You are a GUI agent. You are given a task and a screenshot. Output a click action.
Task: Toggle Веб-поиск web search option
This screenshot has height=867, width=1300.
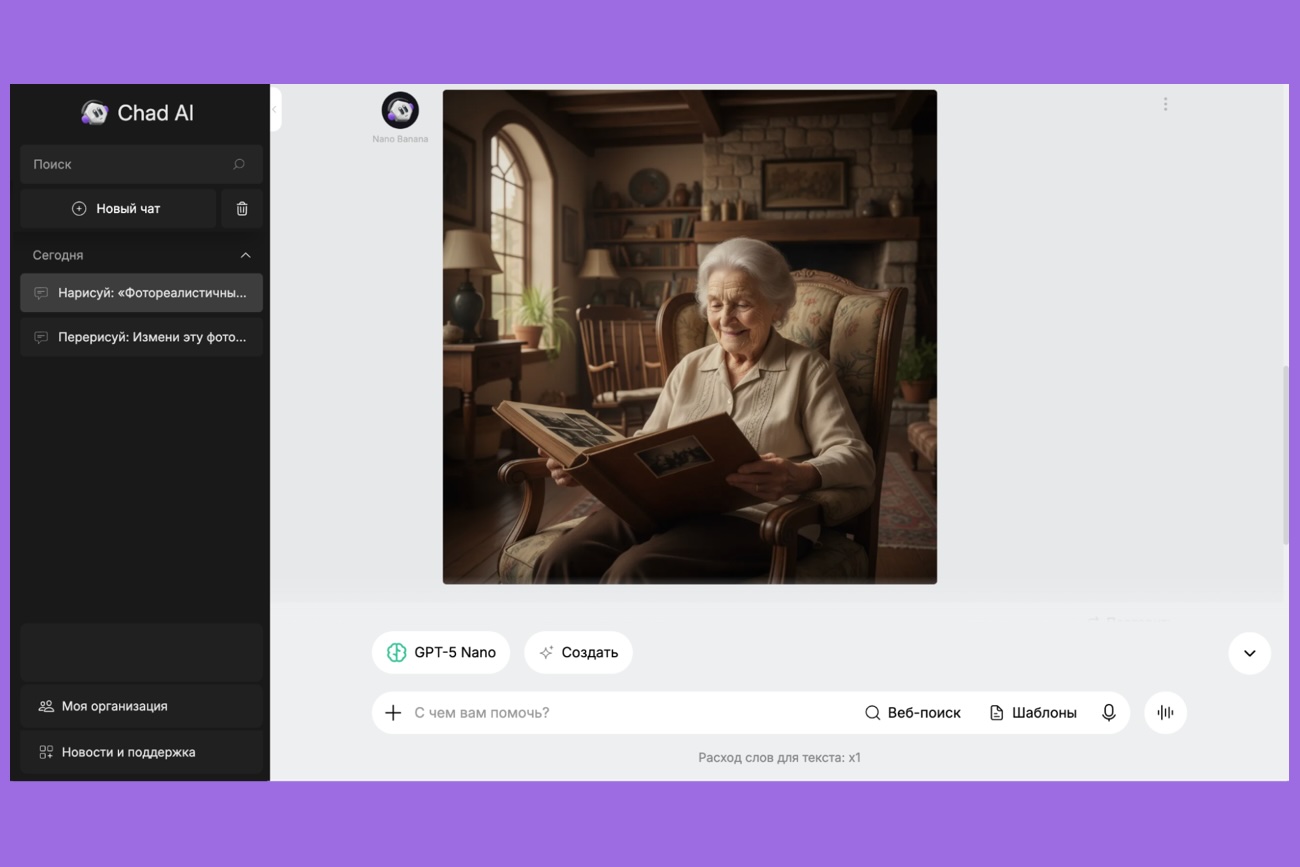click(x=912, y=713)
